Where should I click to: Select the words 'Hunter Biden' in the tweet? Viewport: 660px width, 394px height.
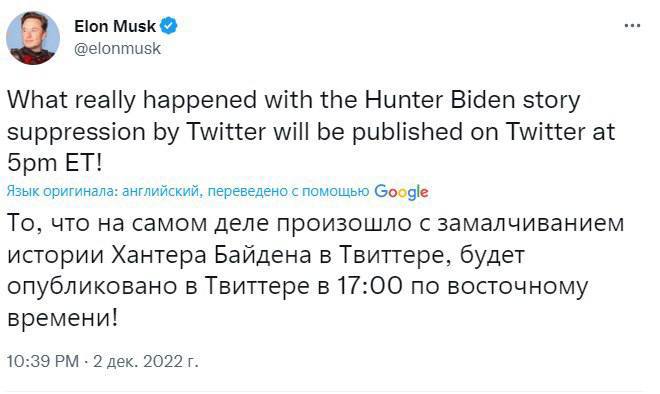pos(440,100)
